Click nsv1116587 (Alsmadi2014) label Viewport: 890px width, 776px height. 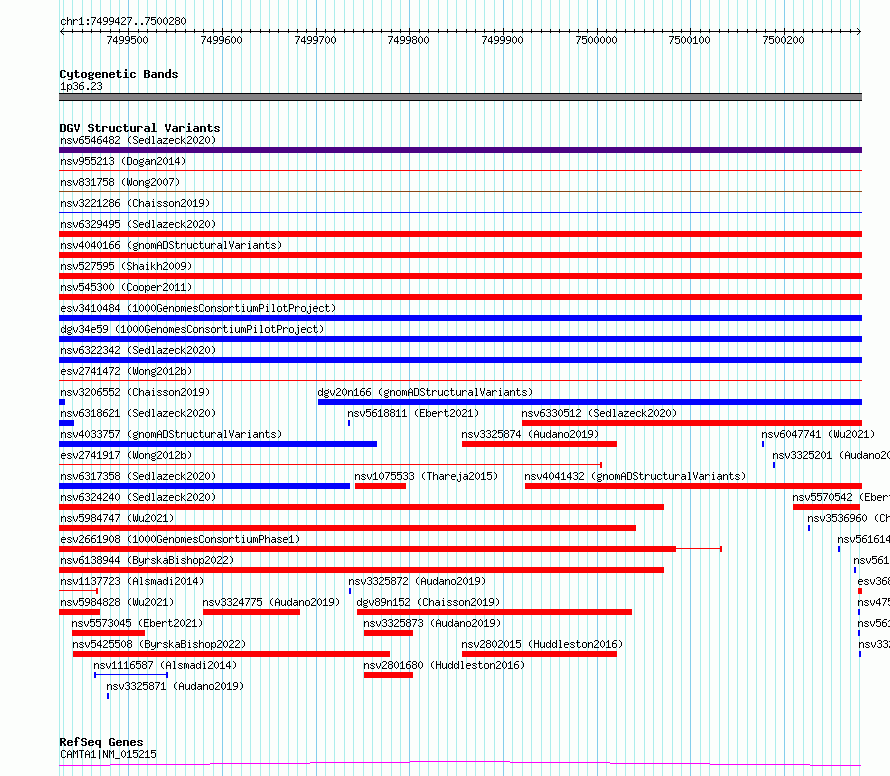[x=165, y=665]
